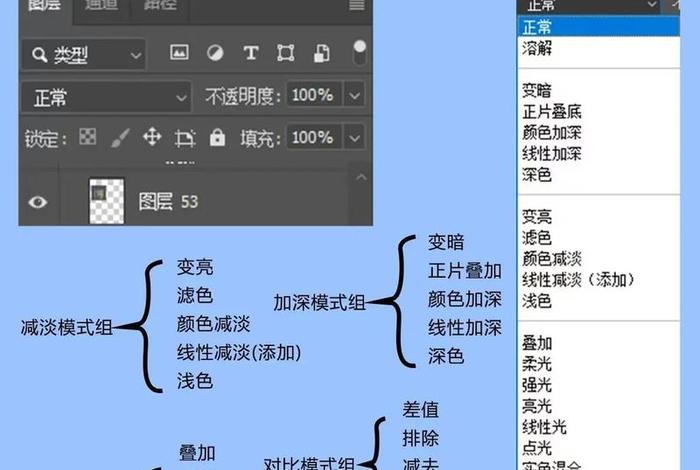
Task: Choose 点光 blend mode
Action: 537,448
